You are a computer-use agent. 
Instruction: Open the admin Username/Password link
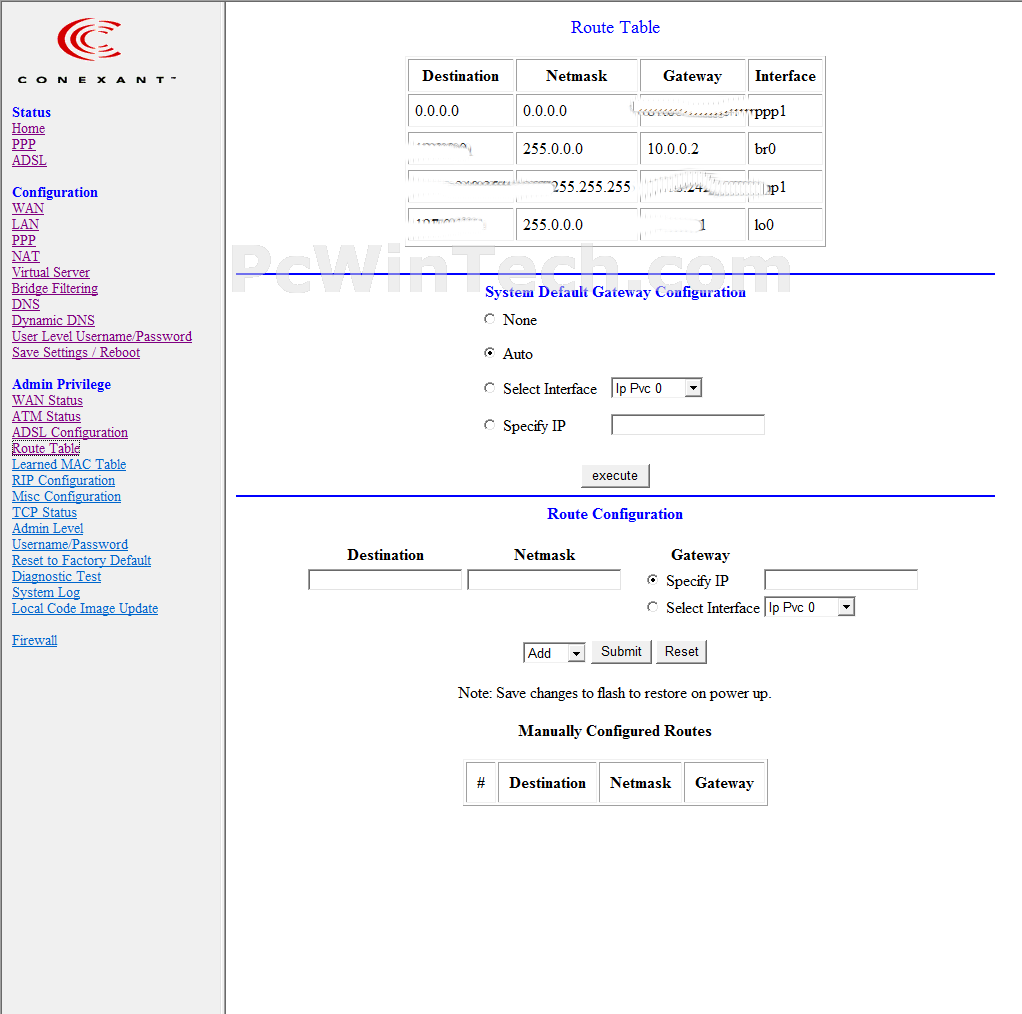(70, 544)
